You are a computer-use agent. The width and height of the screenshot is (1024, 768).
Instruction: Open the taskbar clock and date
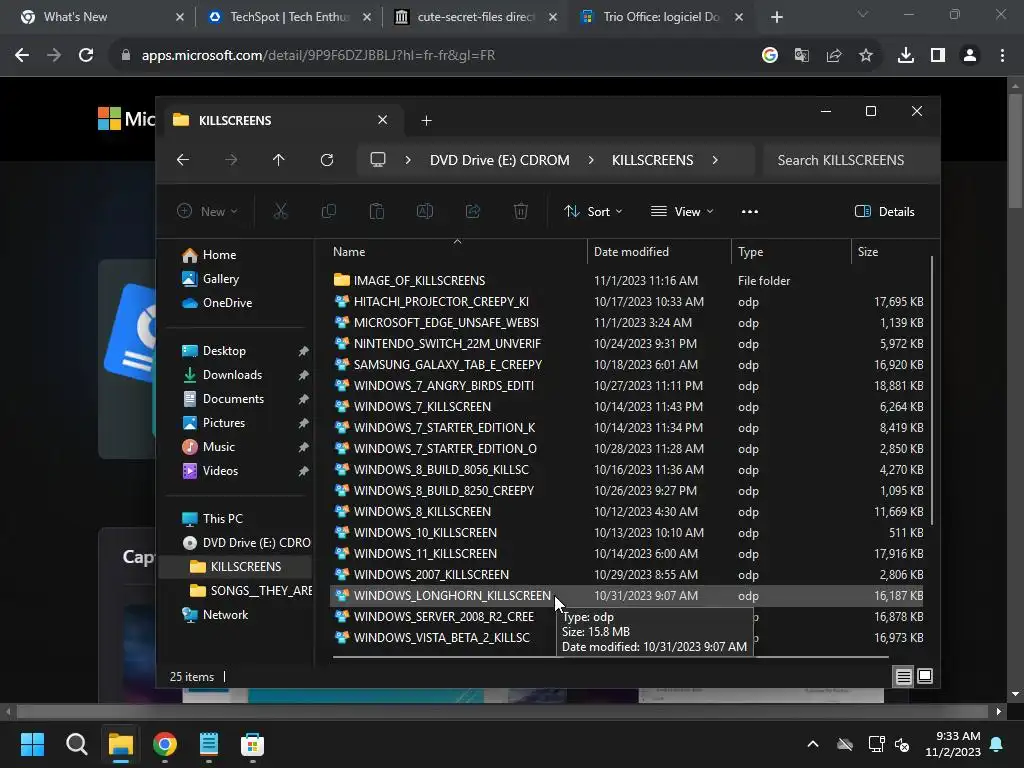[x=953, y=744]
